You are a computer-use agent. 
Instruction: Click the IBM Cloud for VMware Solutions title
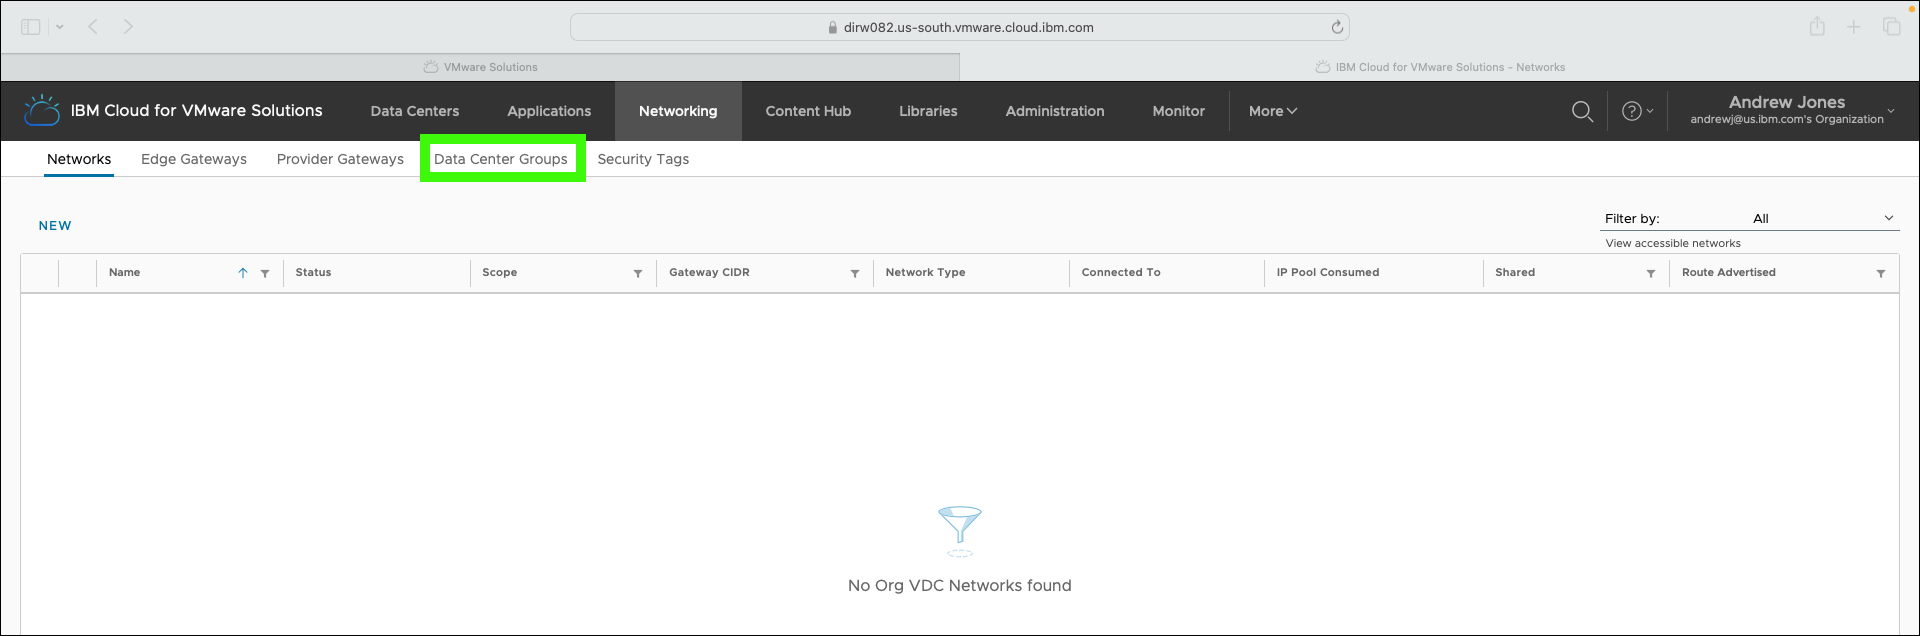[197, 111]
